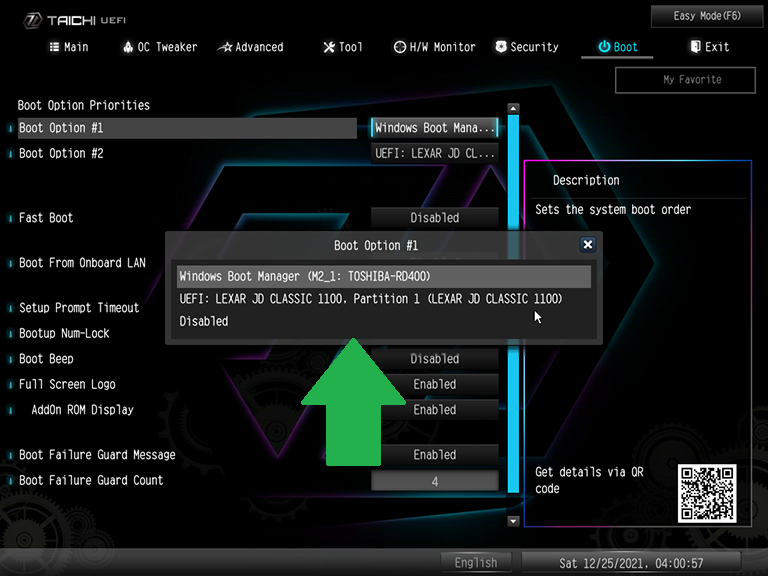Select Bootup Num-Lock label

64,334
